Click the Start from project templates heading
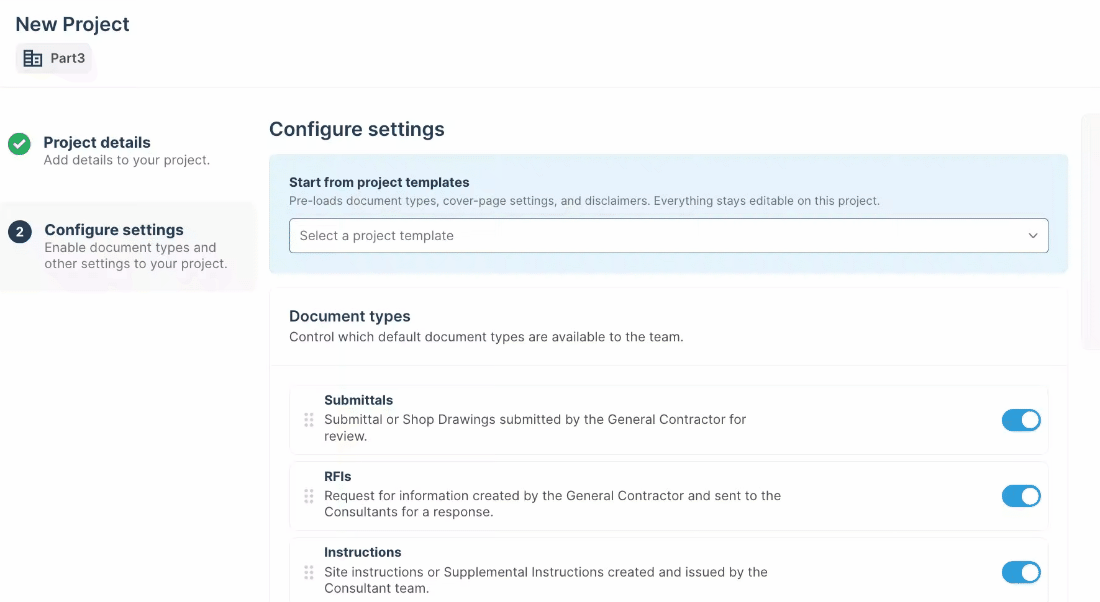 pyautogui.click(x=379, y=182)
